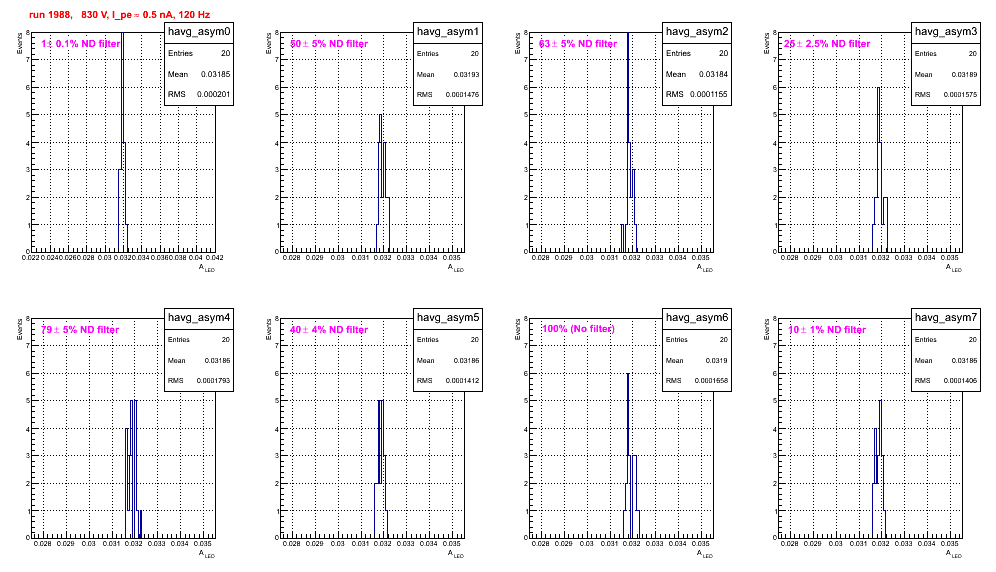Viewport: 996px width, 572px height.
Task: Click the Events y-axis title of havg_asym0
Action: pyautogui.click(x=19, y=43)
